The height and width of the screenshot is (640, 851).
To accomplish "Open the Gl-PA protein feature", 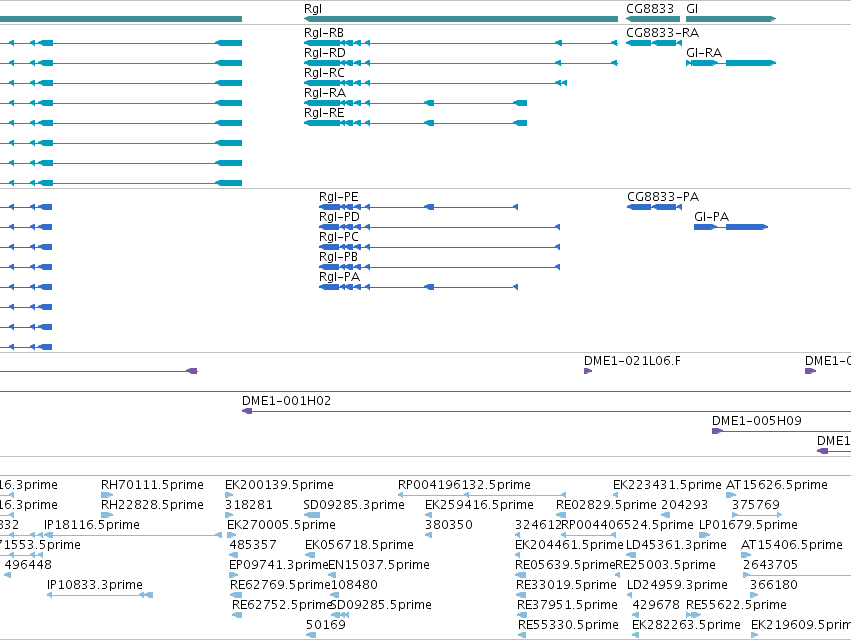I will coord(731,227).
